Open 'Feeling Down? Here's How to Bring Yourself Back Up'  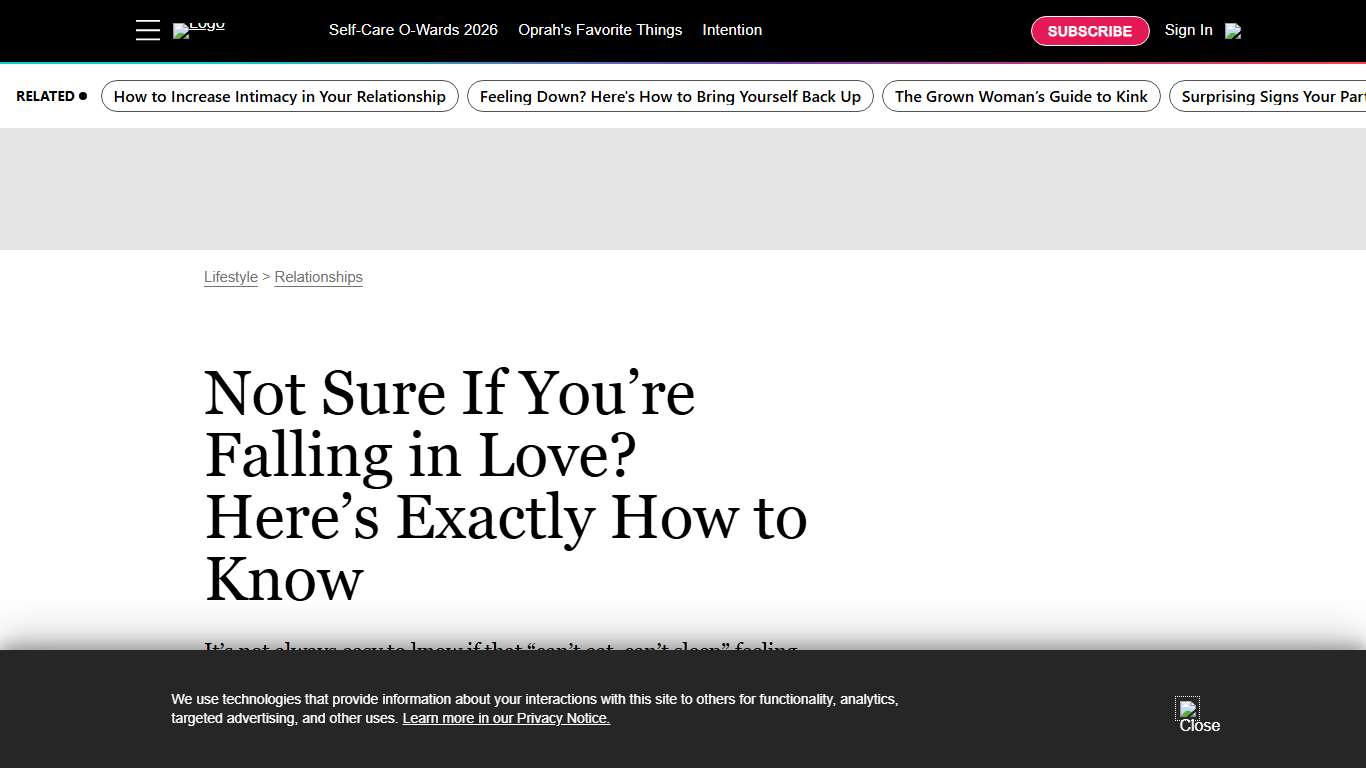coord(670,96)
